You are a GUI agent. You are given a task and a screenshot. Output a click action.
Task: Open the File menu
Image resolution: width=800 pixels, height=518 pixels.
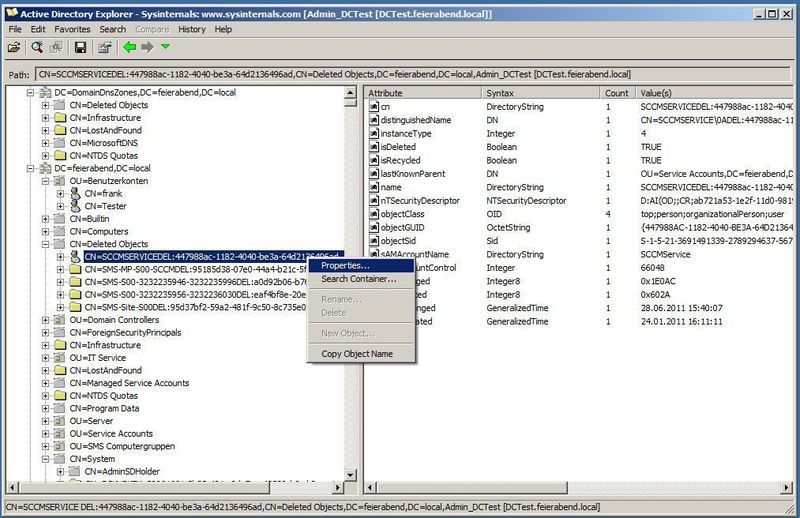point(15,30)
